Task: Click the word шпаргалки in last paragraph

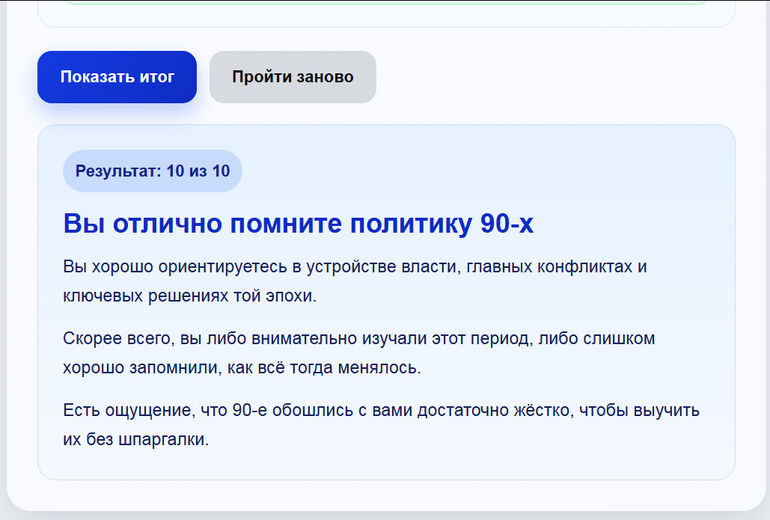Action: (164, 439)
